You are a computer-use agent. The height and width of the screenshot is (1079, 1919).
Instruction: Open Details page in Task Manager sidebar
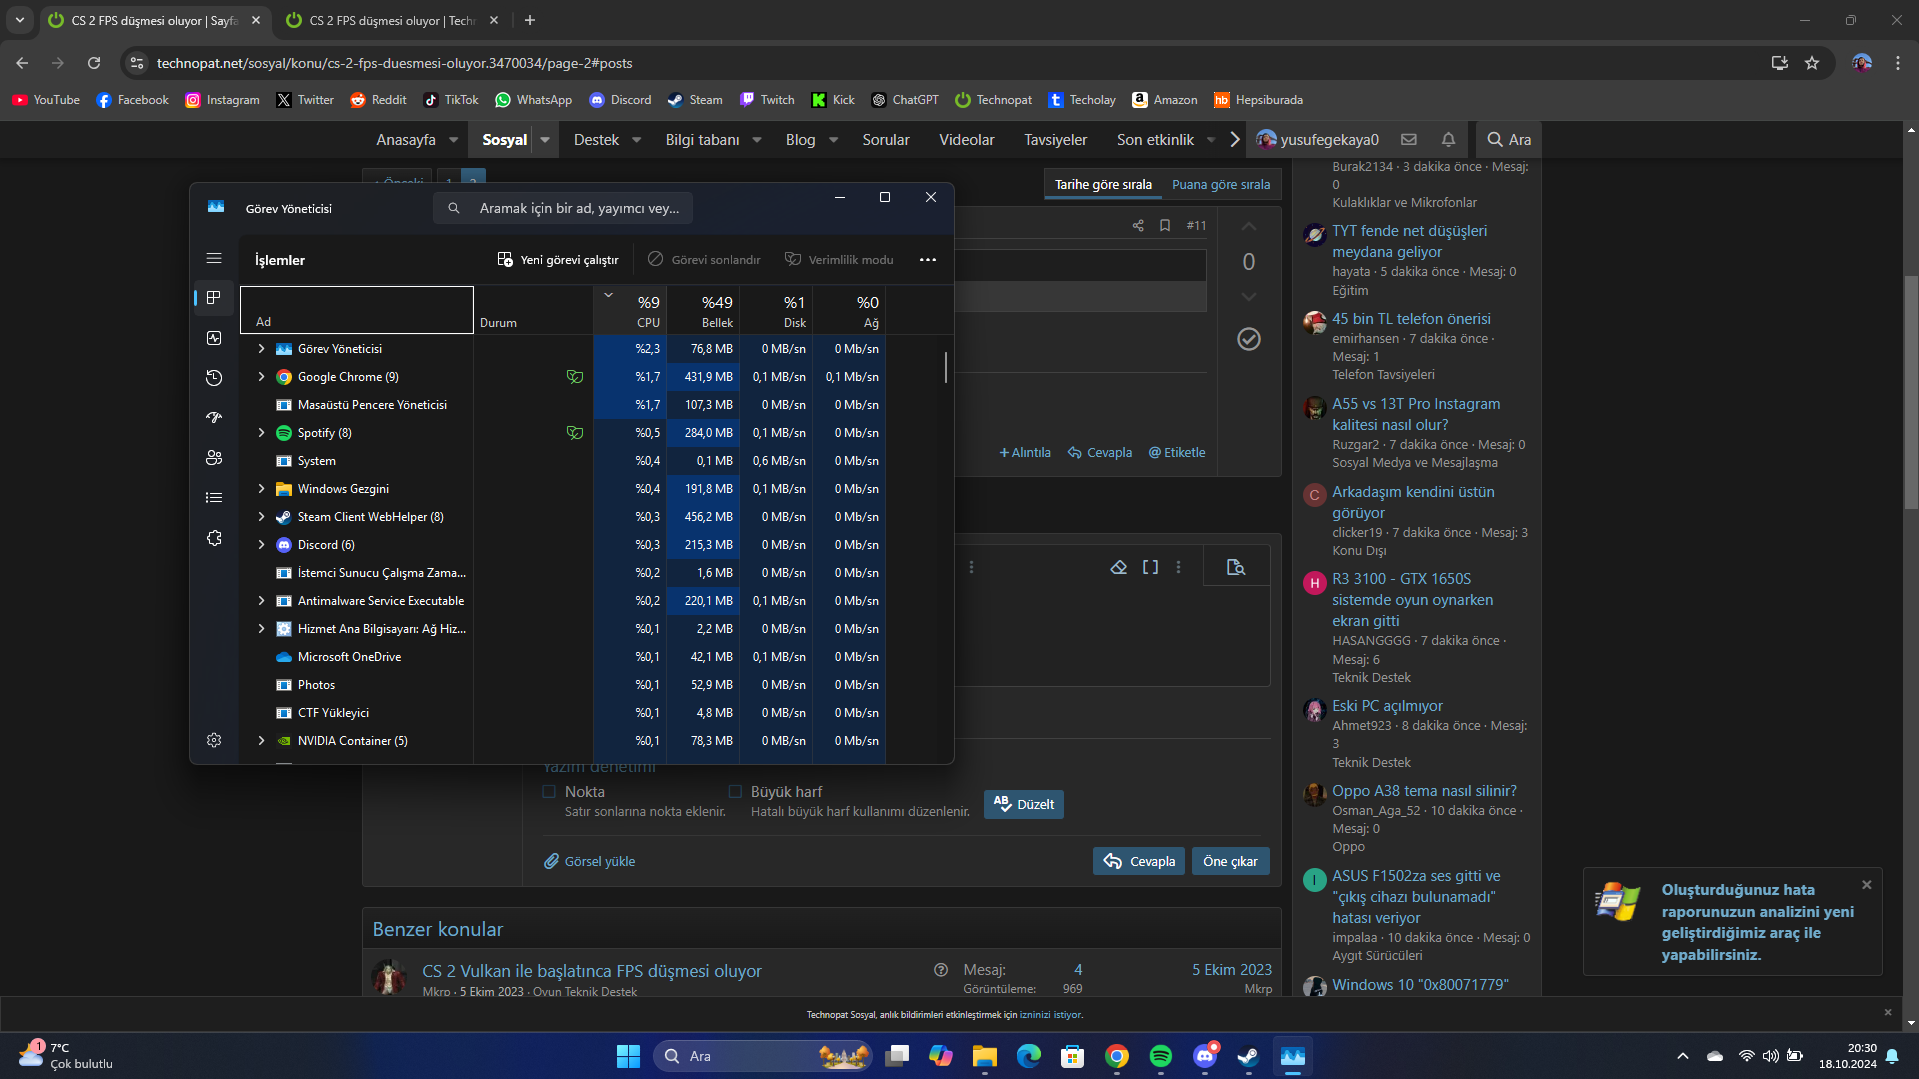(x=214, y=498)
